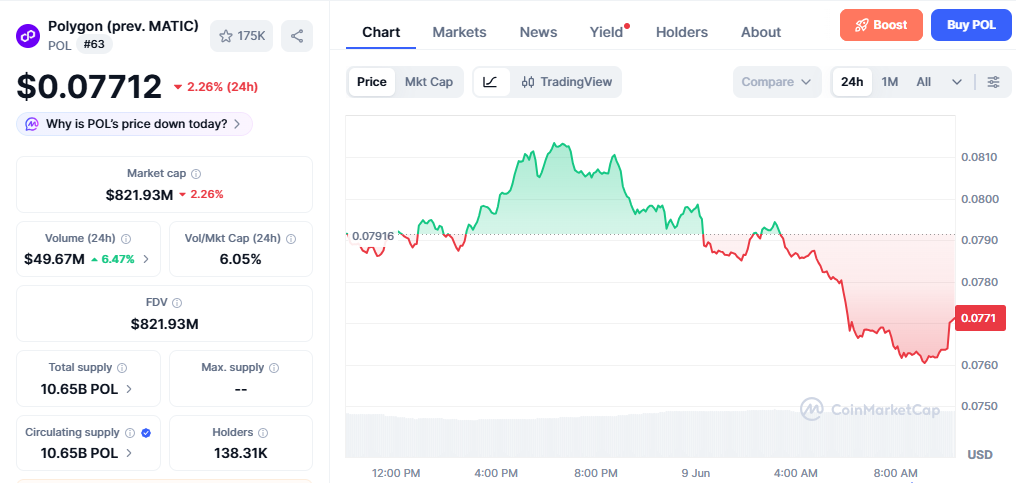Click the $49.67M volume value

click(54, 259)
